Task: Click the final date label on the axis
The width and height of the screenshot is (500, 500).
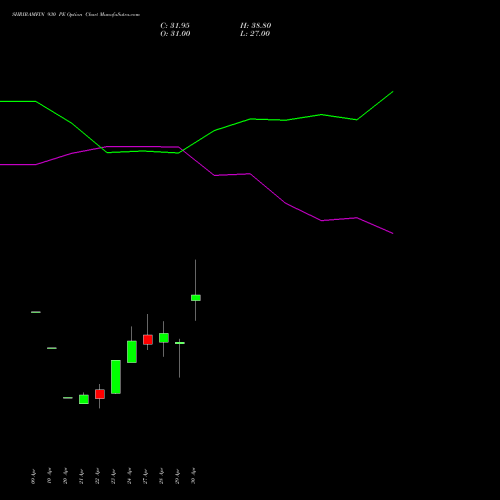Action: coord(193,476)
